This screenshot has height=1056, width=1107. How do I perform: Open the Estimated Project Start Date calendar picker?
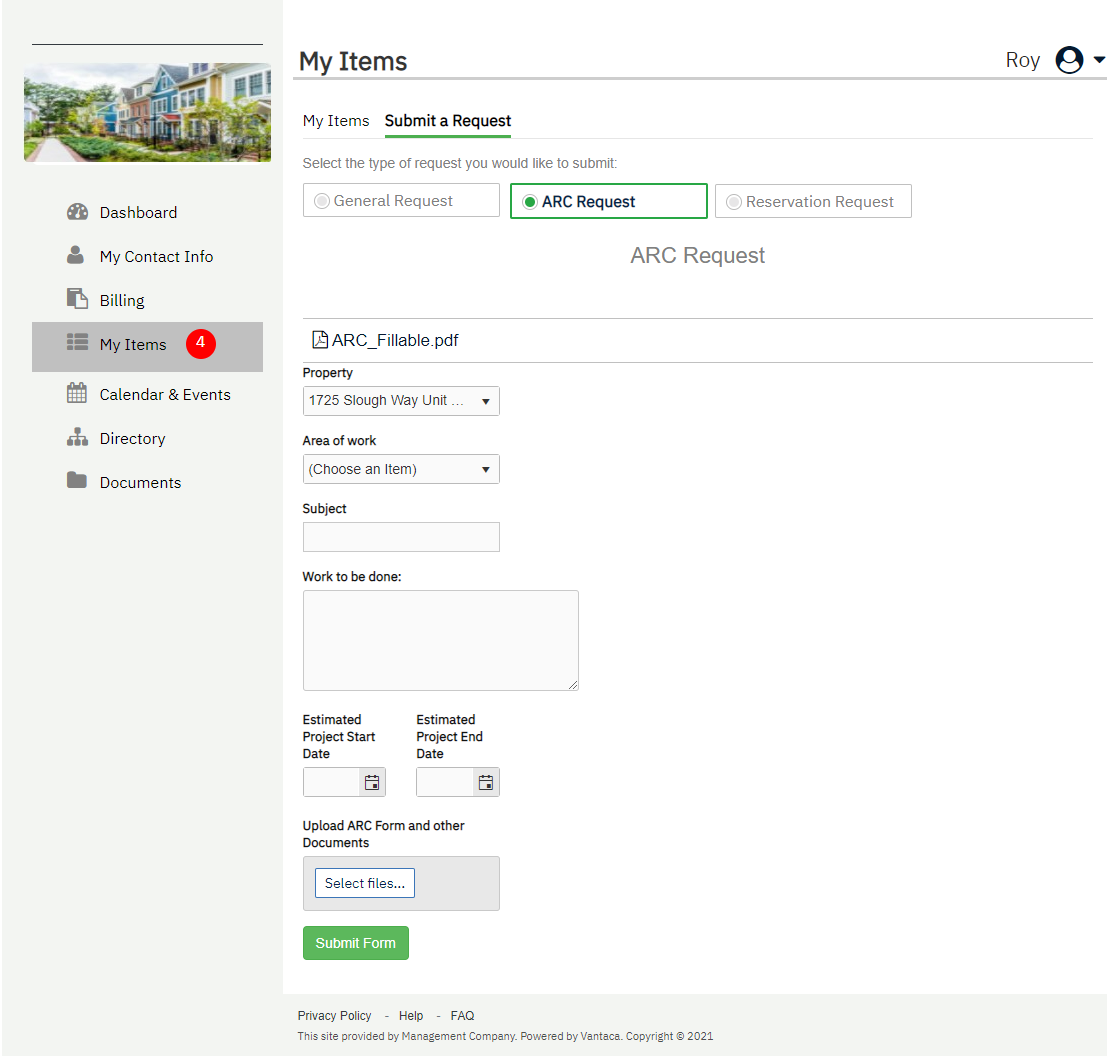pos(372,783)
